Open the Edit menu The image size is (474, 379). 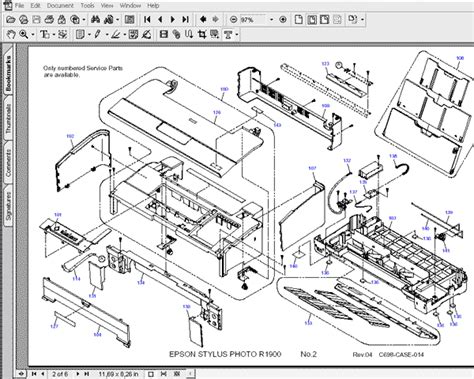[x=35, y=6]
